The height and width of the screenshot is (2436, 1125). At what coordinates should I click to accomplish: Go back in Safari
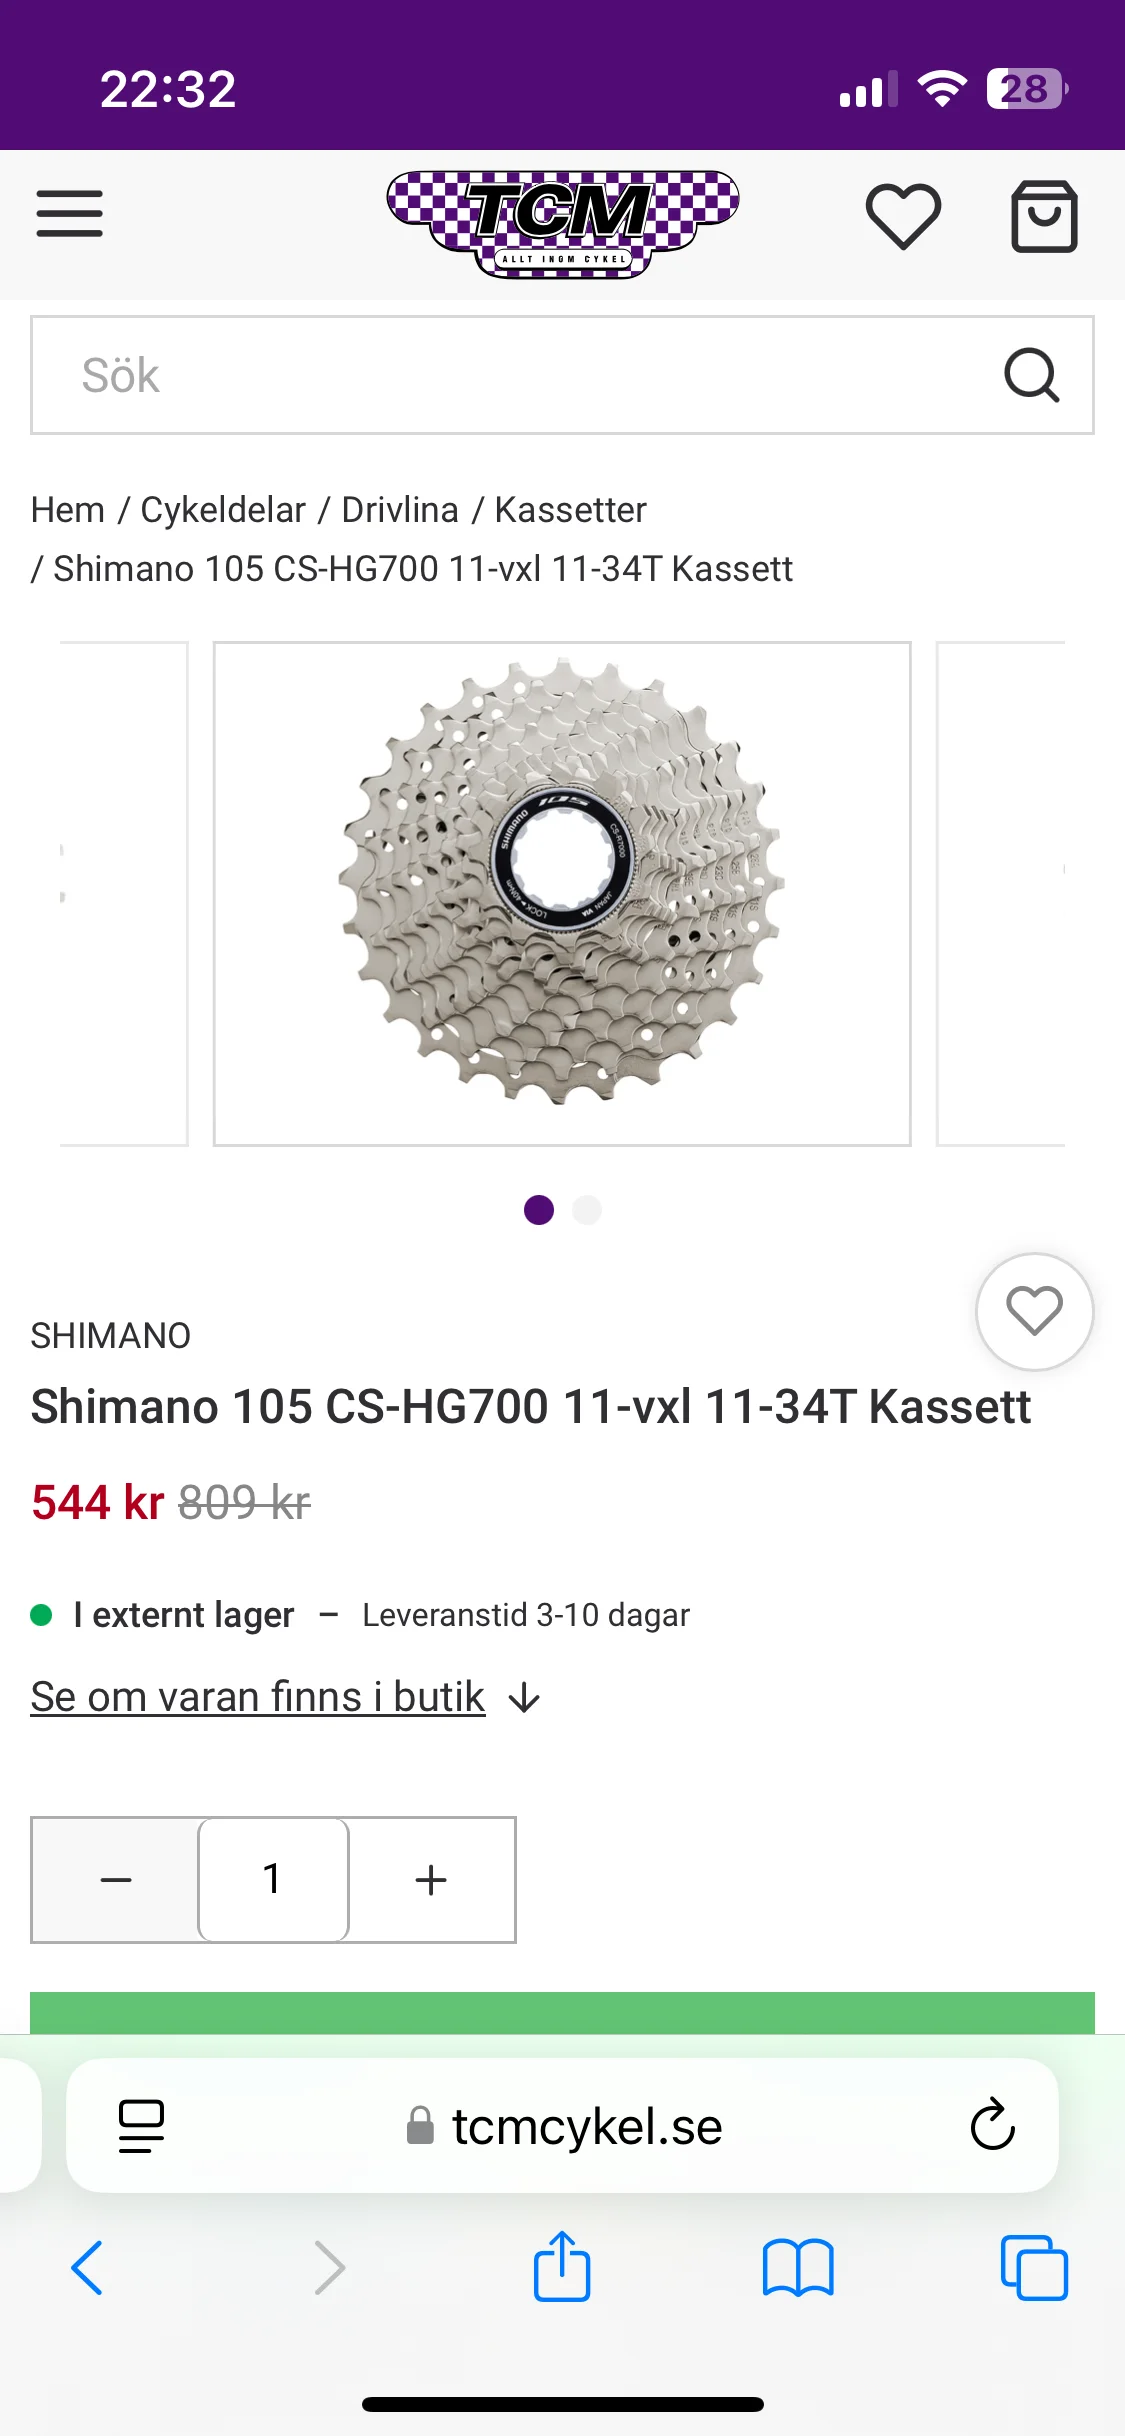(87, 2268)
